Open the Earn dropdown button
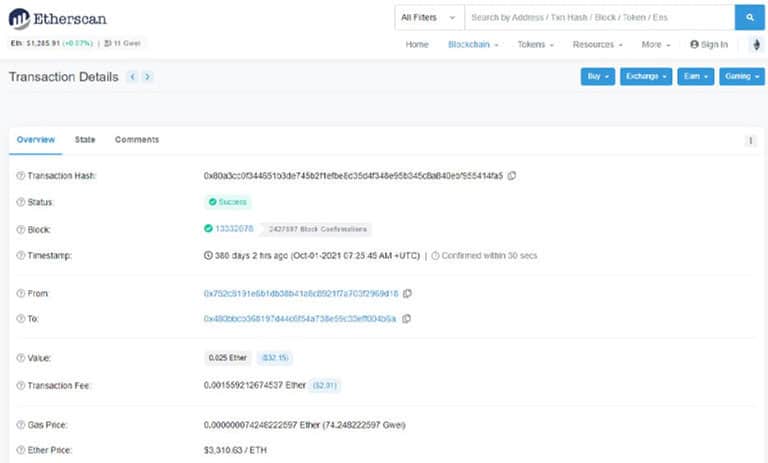This screenshot has height=463, width=768. click(696, 76)
